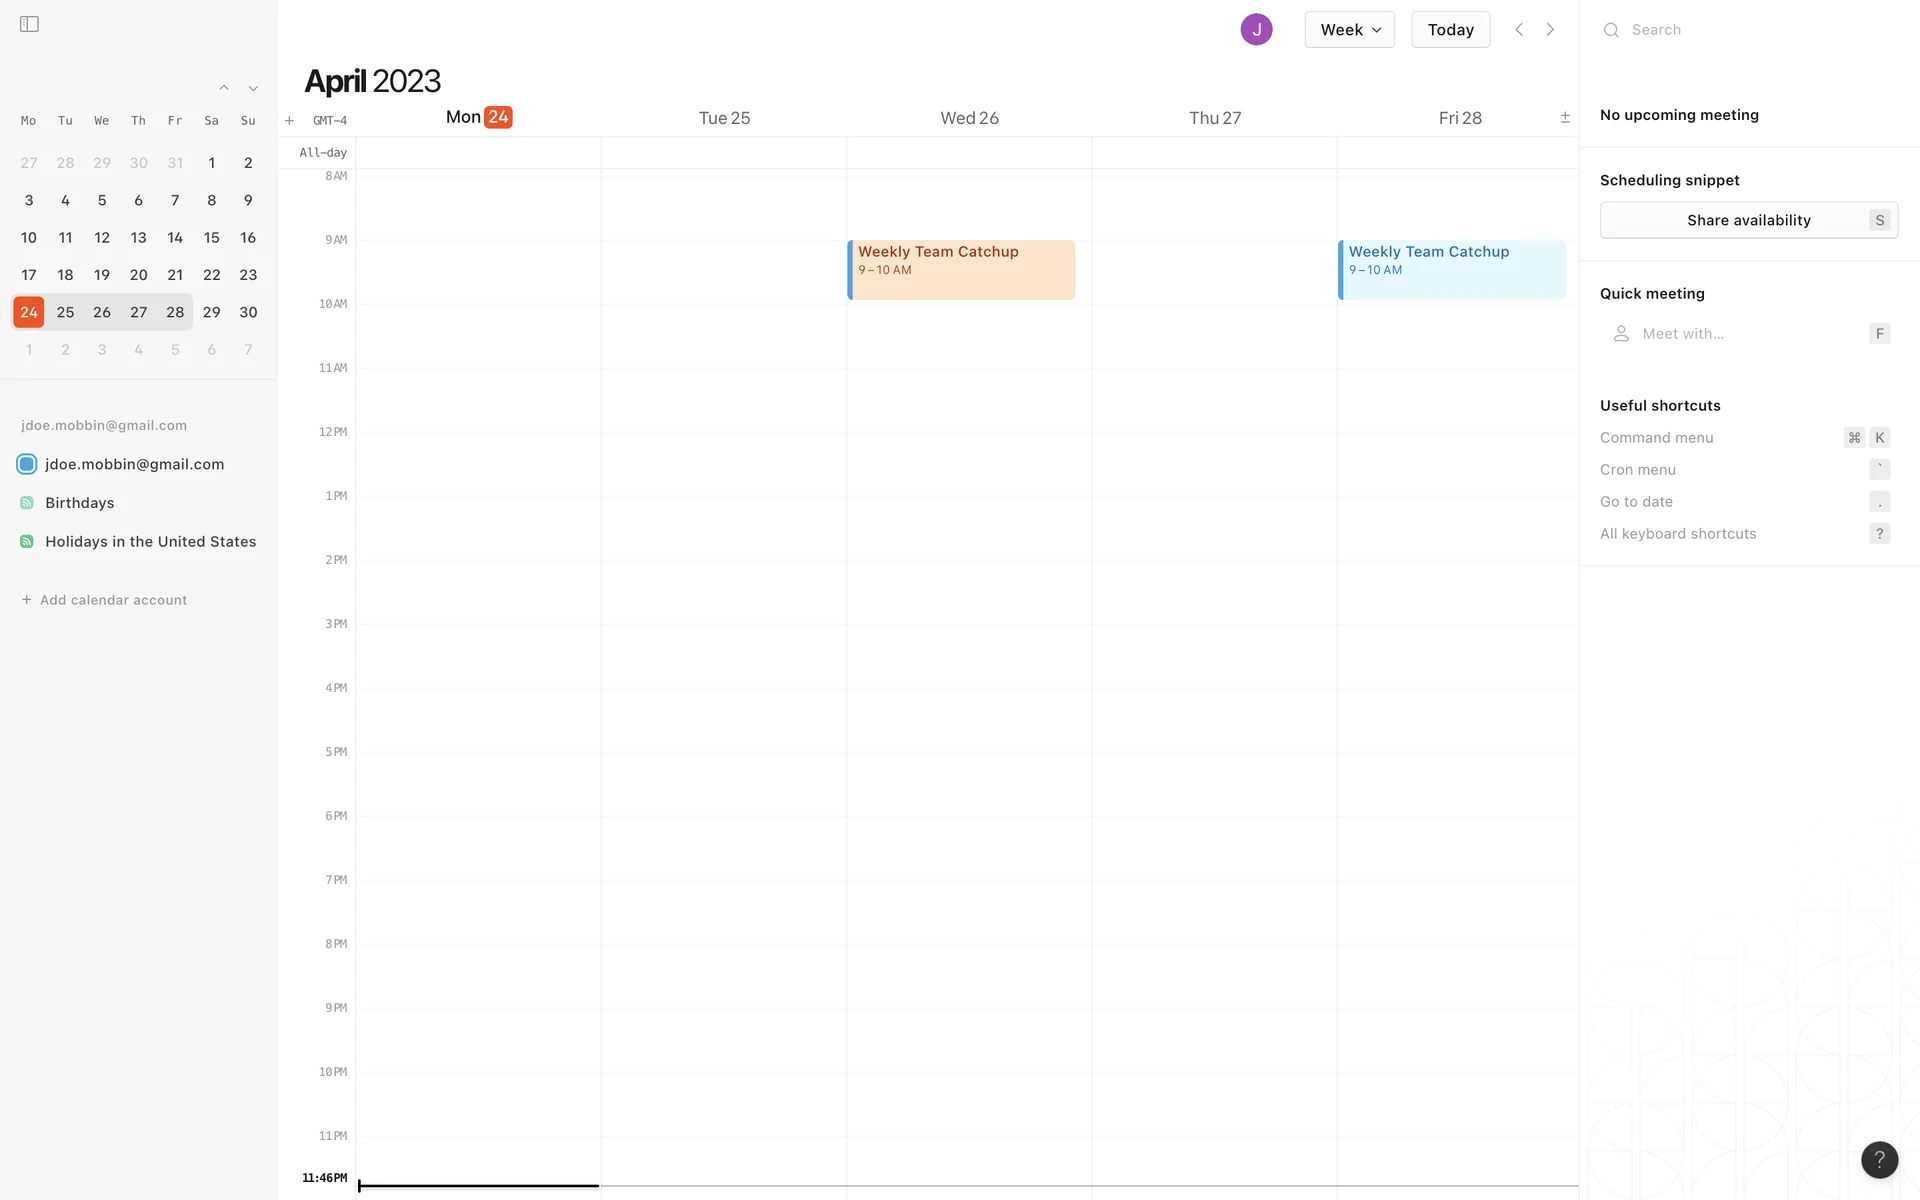
Task: Click the purple J profile avatar
Action: [x=1256, y=30]
